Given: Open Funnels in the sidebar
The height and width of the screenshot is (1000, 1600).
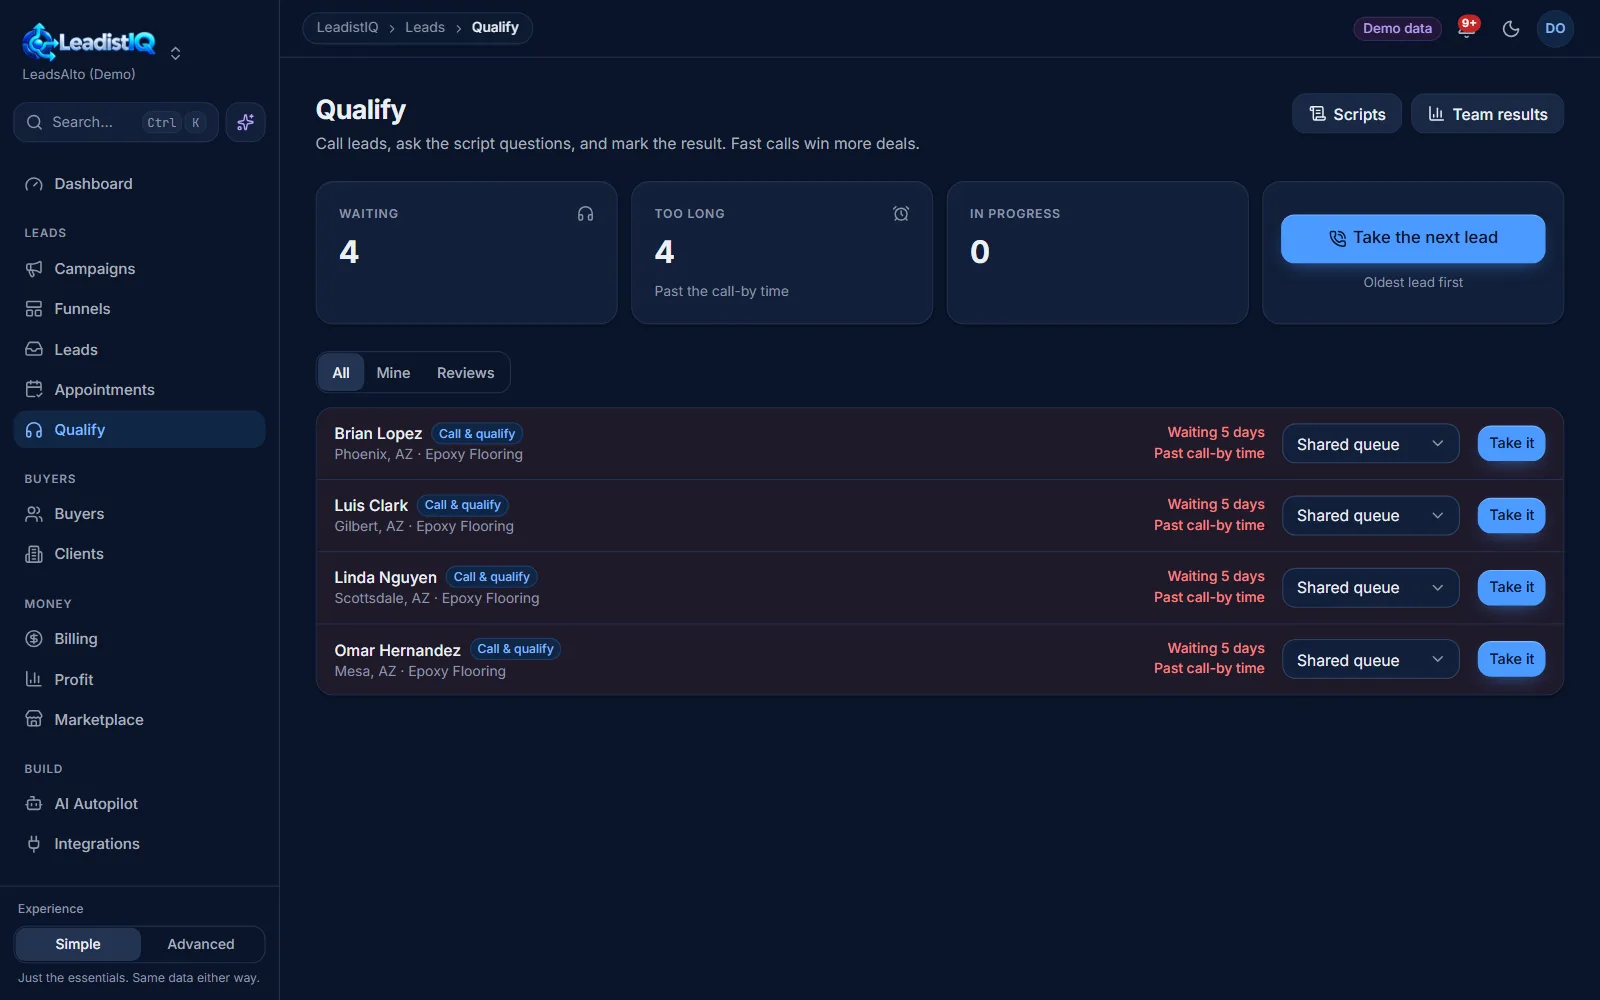Looking at the screenshot, I should [x=139, y=309].
